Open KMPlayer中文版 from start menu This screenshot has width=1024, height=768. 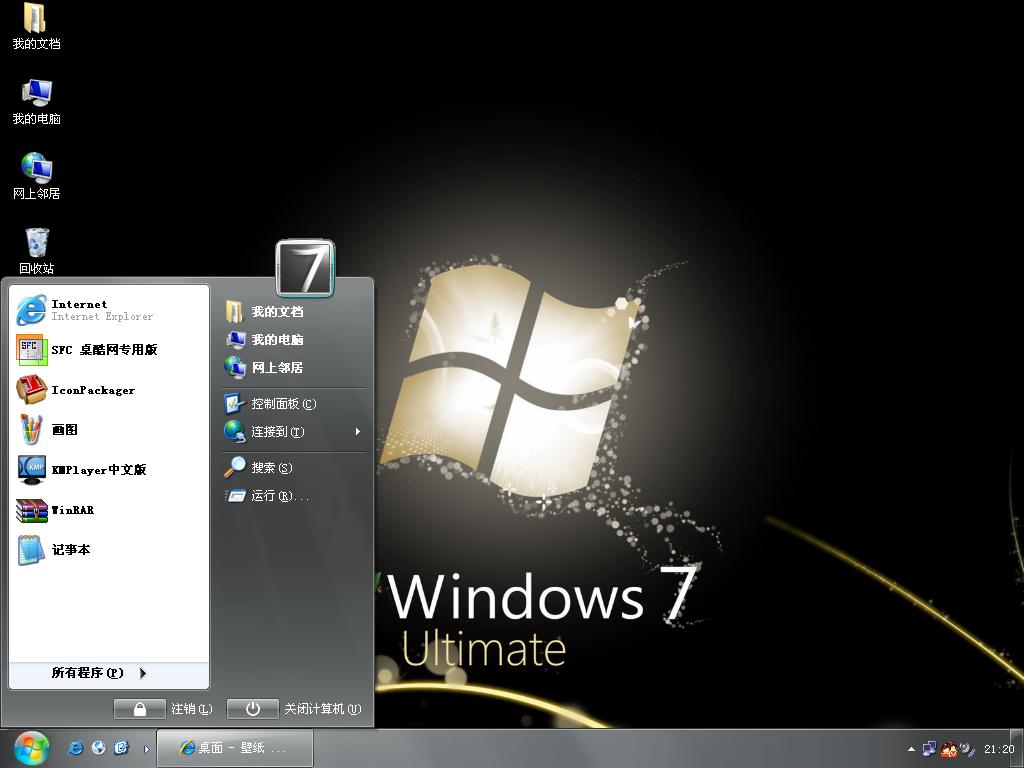[108, 470]
